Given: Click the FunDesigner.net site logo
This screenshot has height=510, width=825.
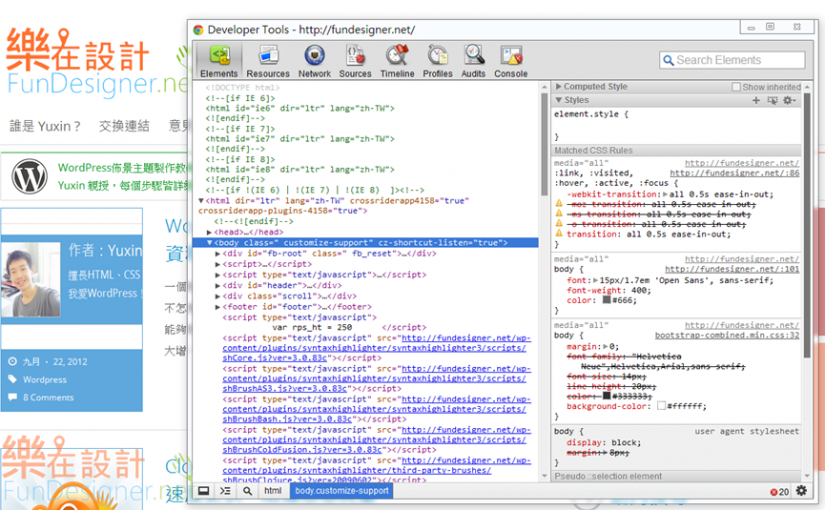Looking at the screenshot, I should click(x=95, y=62).
